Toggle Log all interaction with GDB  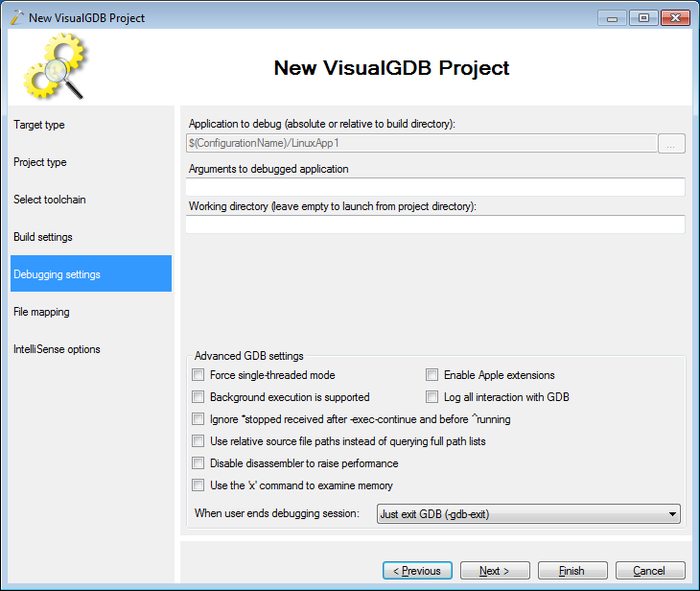coord(432,396)
